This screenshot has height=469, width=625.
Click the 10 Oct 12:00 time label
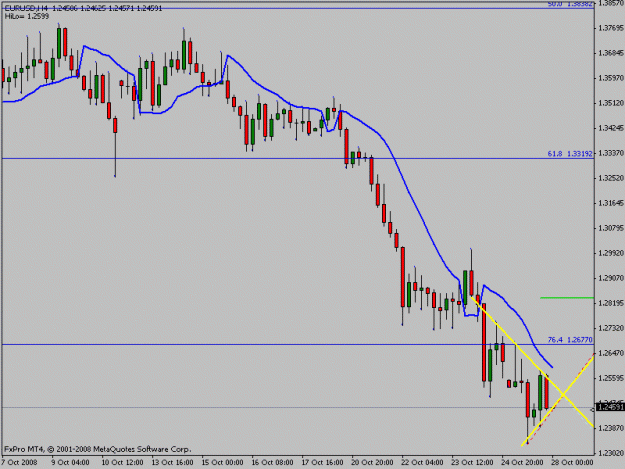122,463
